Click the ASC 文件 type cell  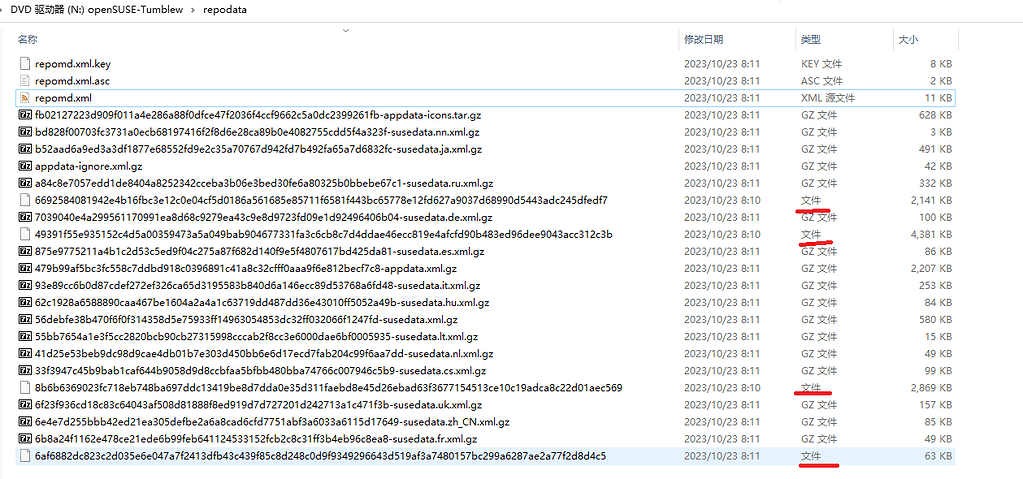[x=821, y=81]
